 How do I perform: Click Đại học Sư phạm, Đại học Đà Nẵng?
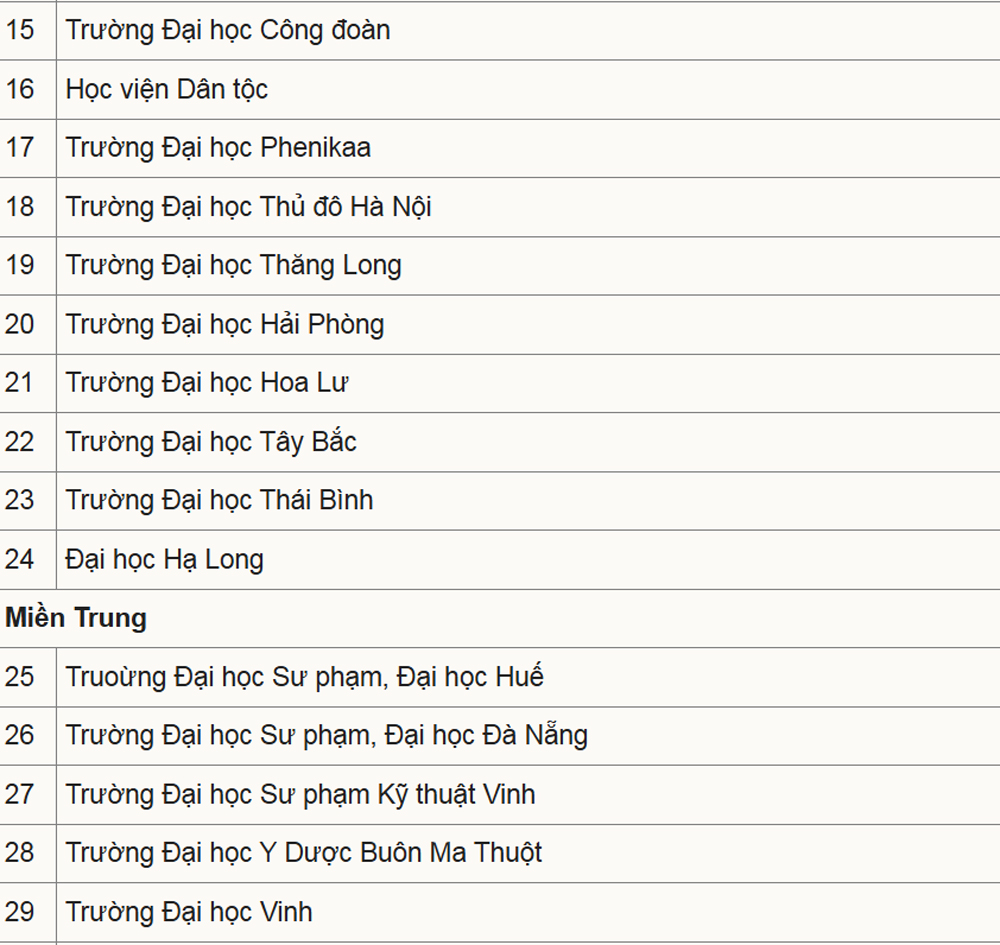pyautogui.click(x=327, y=735)
